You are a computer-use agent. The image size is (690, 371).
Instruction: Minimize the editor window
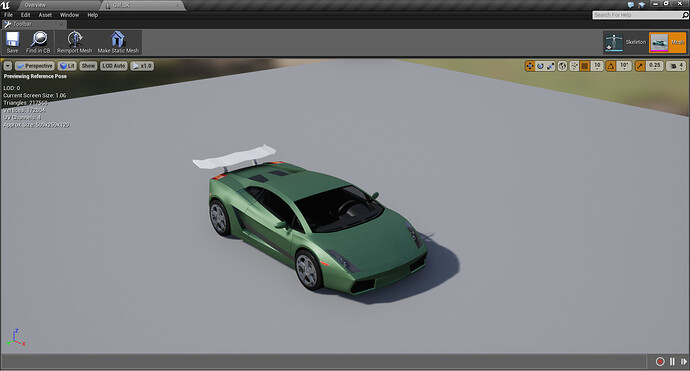point(656,4)
